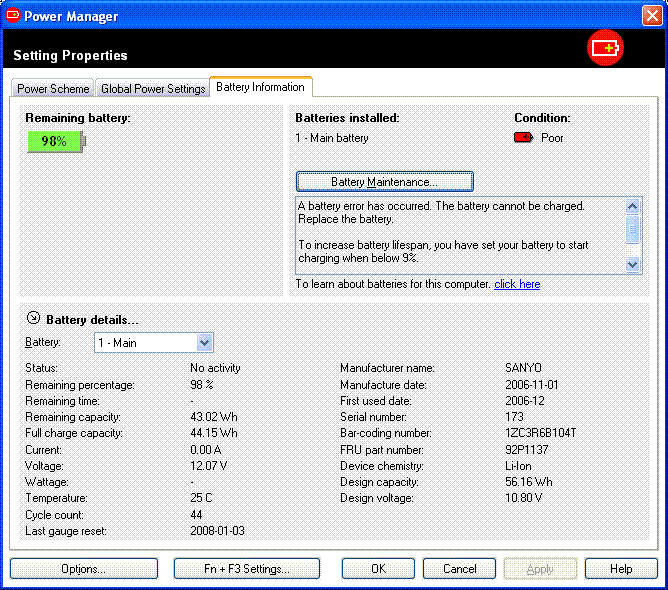Screen dimensions: 668x590
Task: Click device chemistry 'Li-Ion'
Action: (518, 466)
